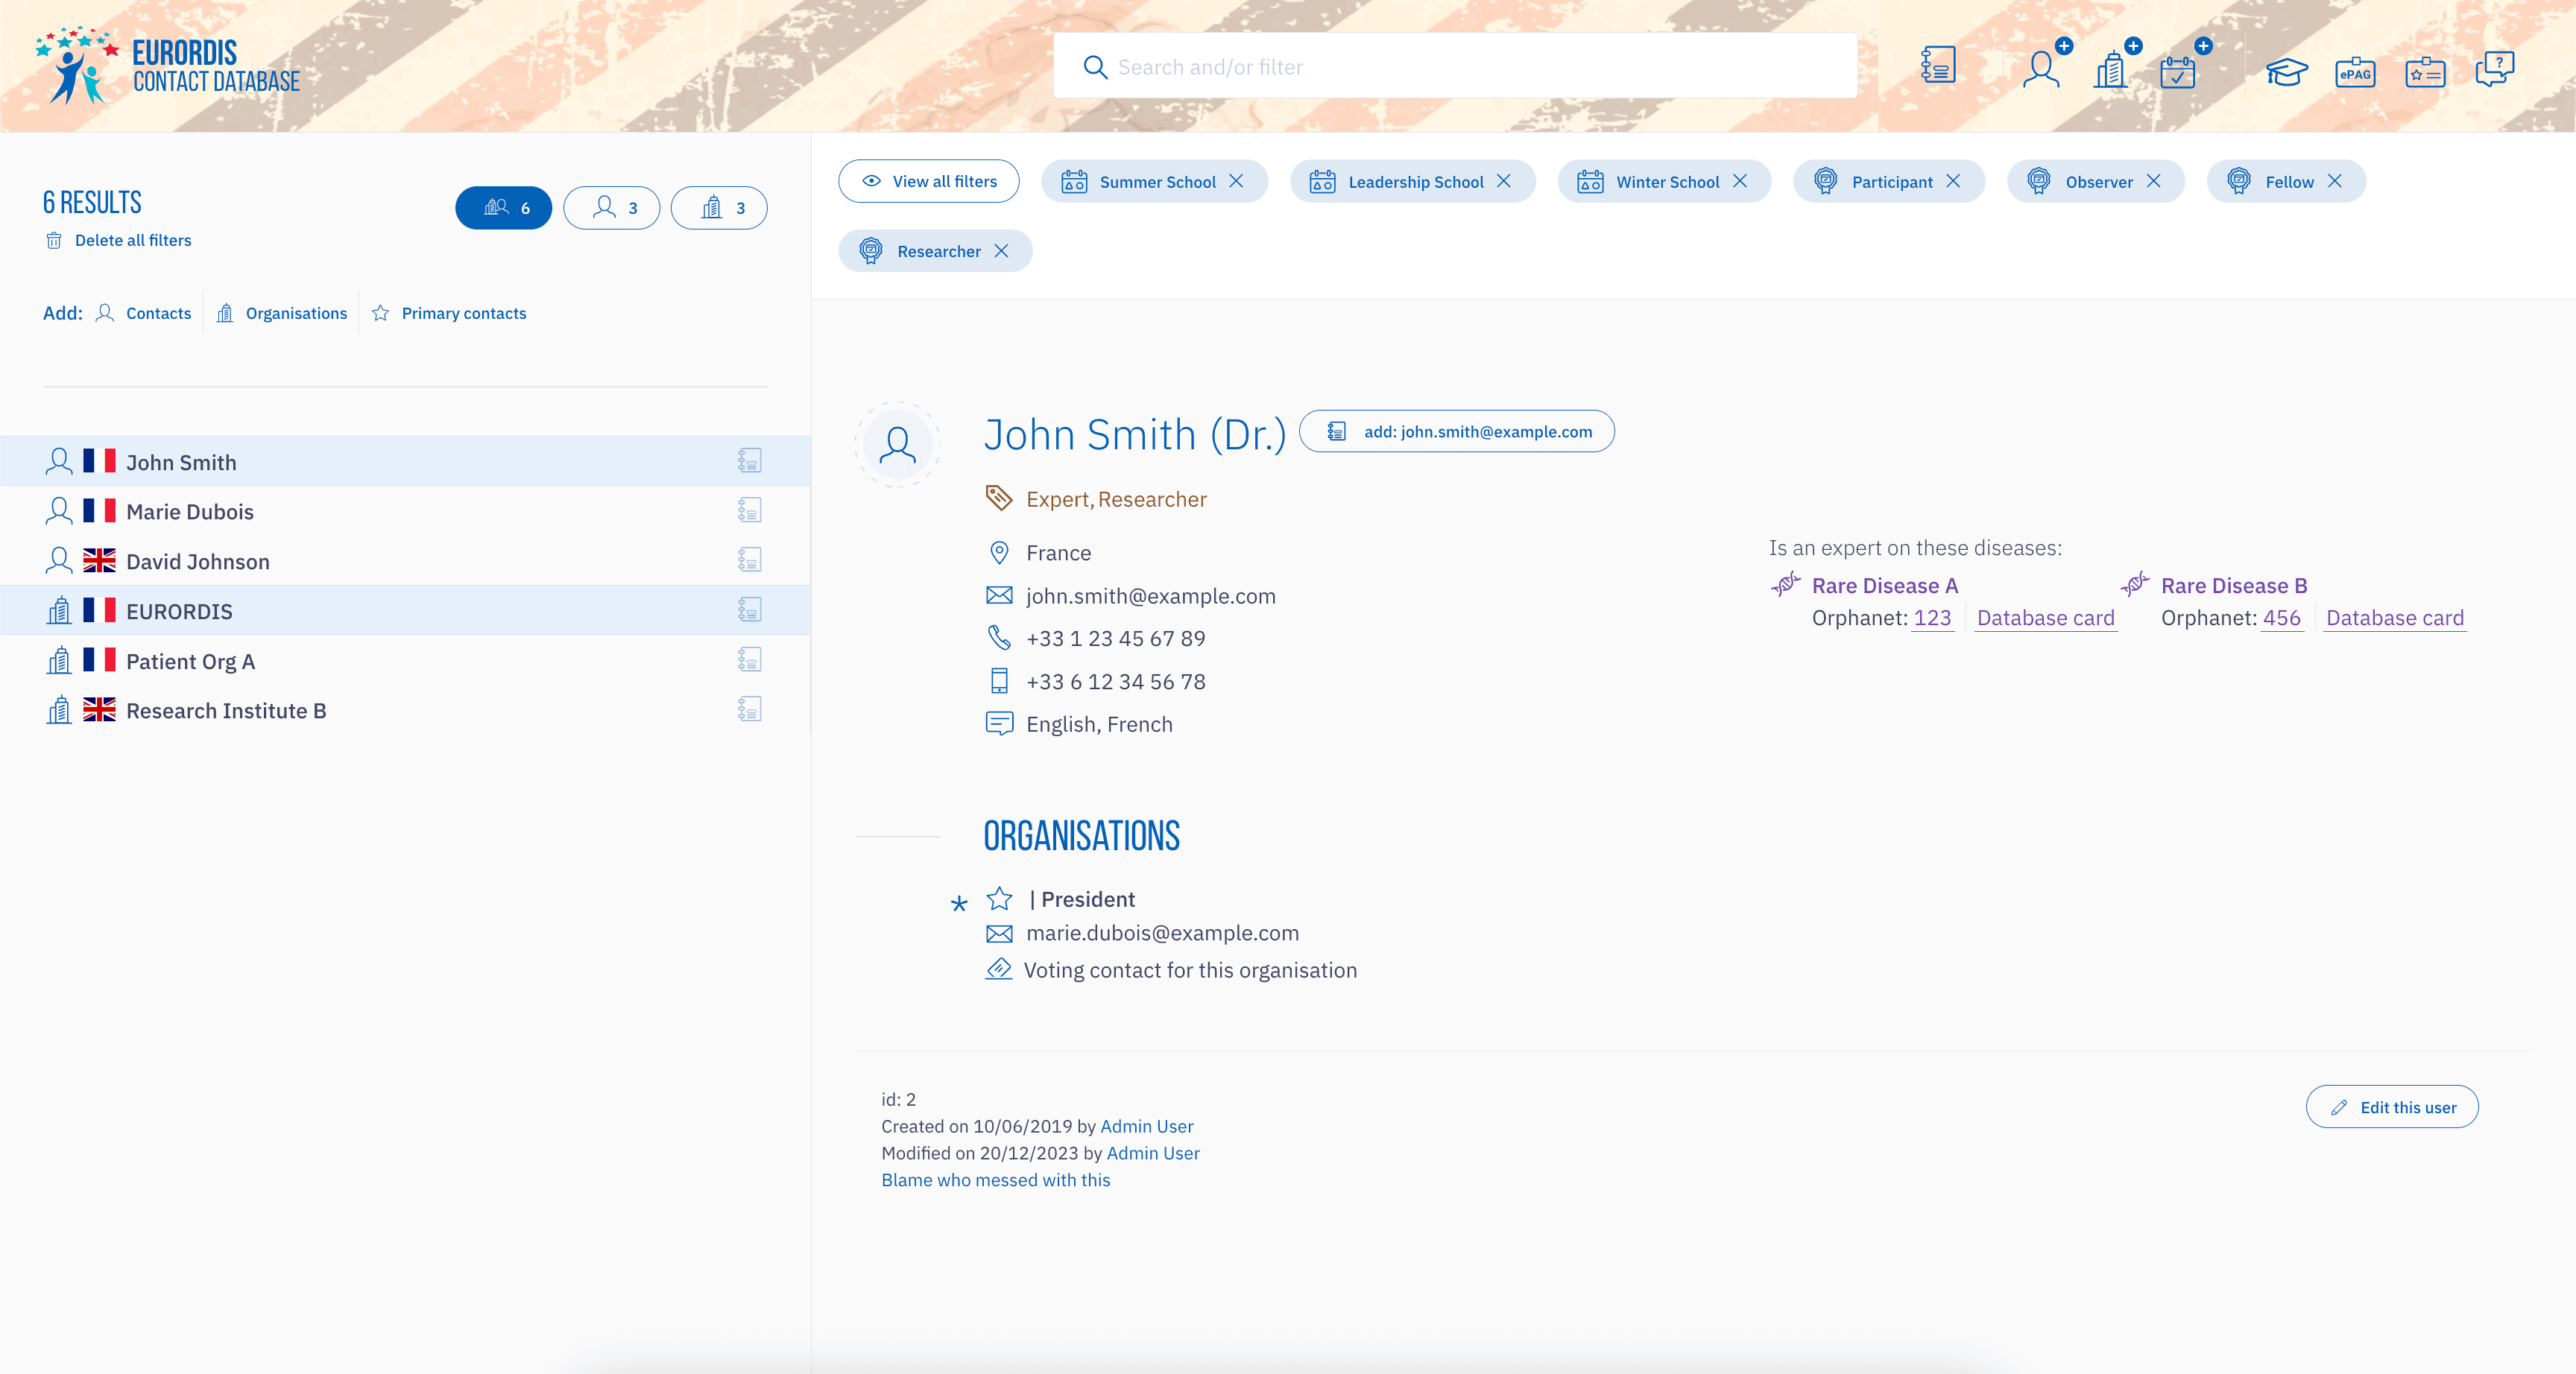The image size is (2576, 1374).
Task: Open the help question bubble icon
Action: coord(2494,68)
